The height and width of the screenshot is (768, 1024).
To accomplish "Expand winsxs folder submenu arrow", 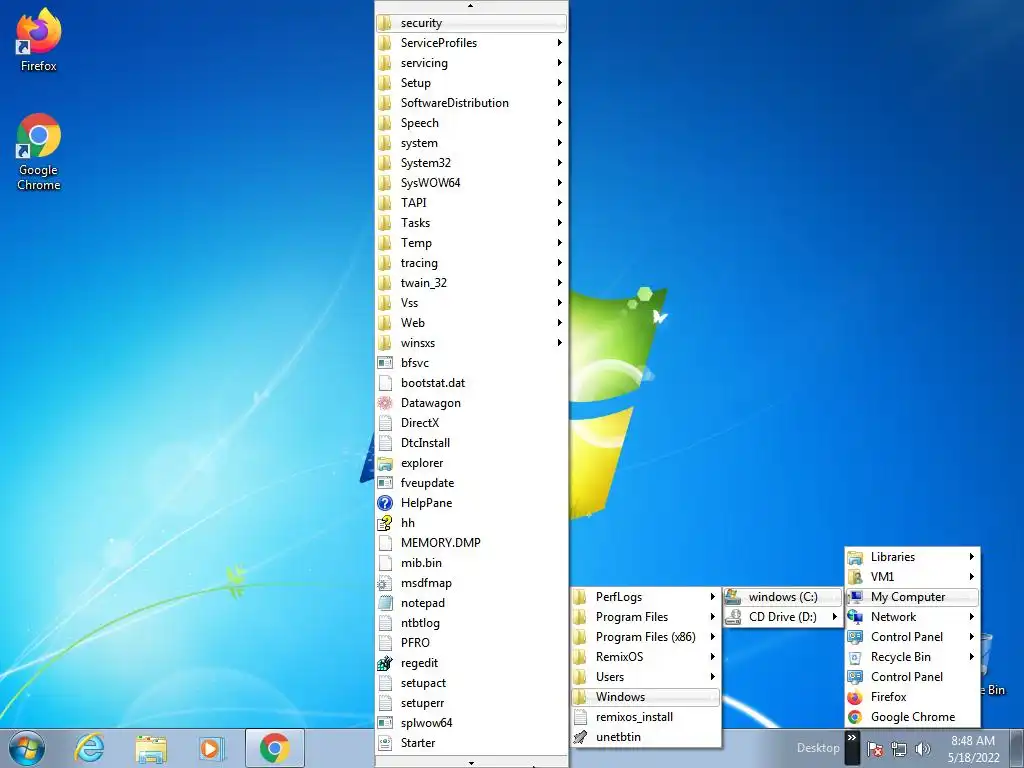I will [560, 343].
